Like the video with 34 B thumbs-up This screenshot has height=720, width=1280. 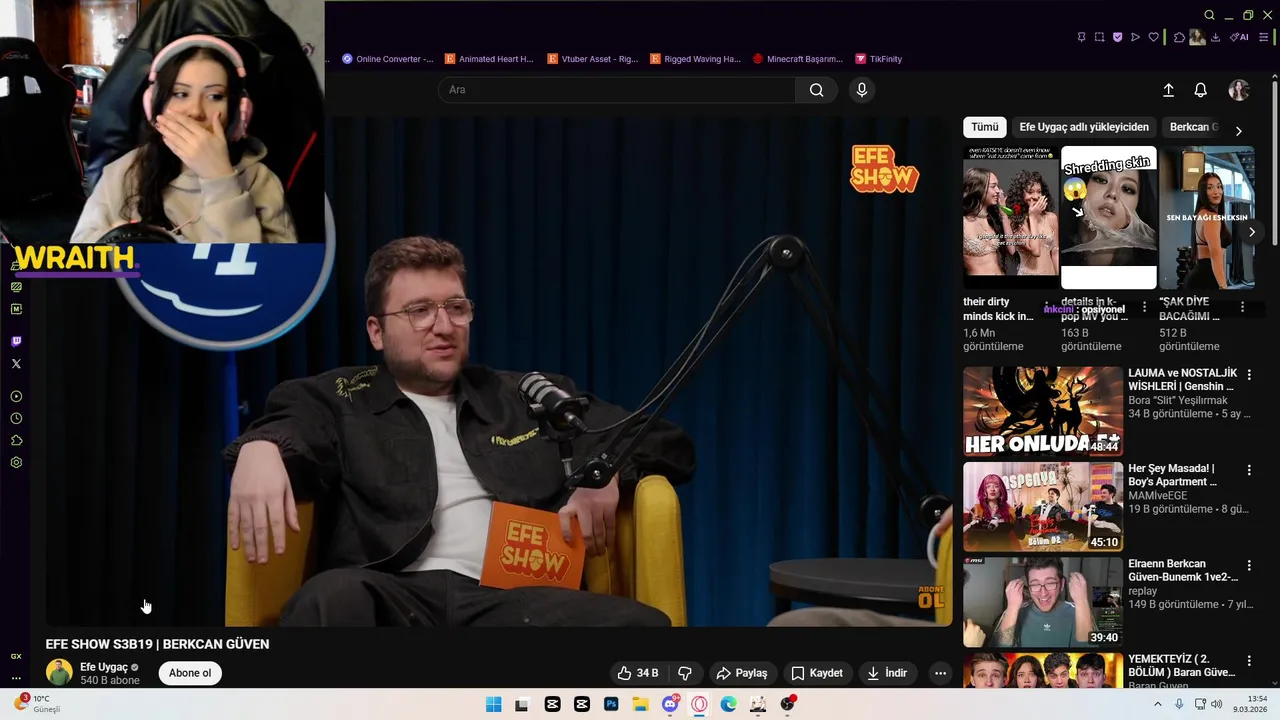click(x=637, y=673)
